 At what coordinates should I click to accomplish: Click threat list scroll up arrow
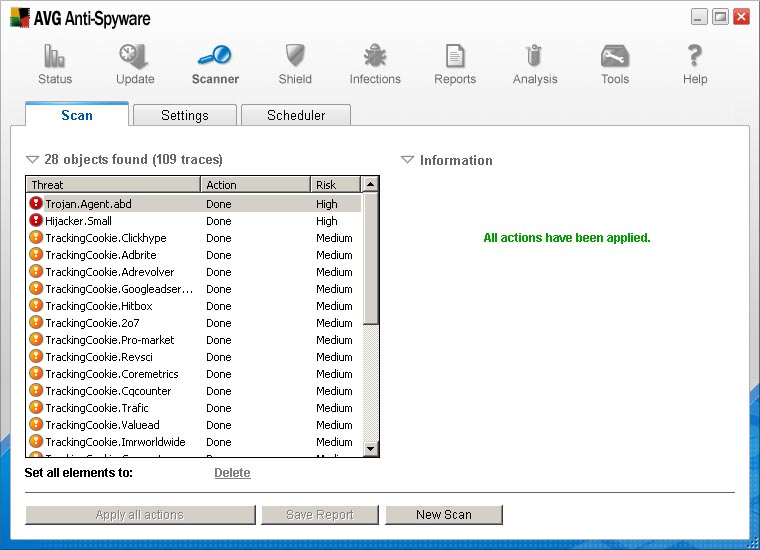coord(370,185)
